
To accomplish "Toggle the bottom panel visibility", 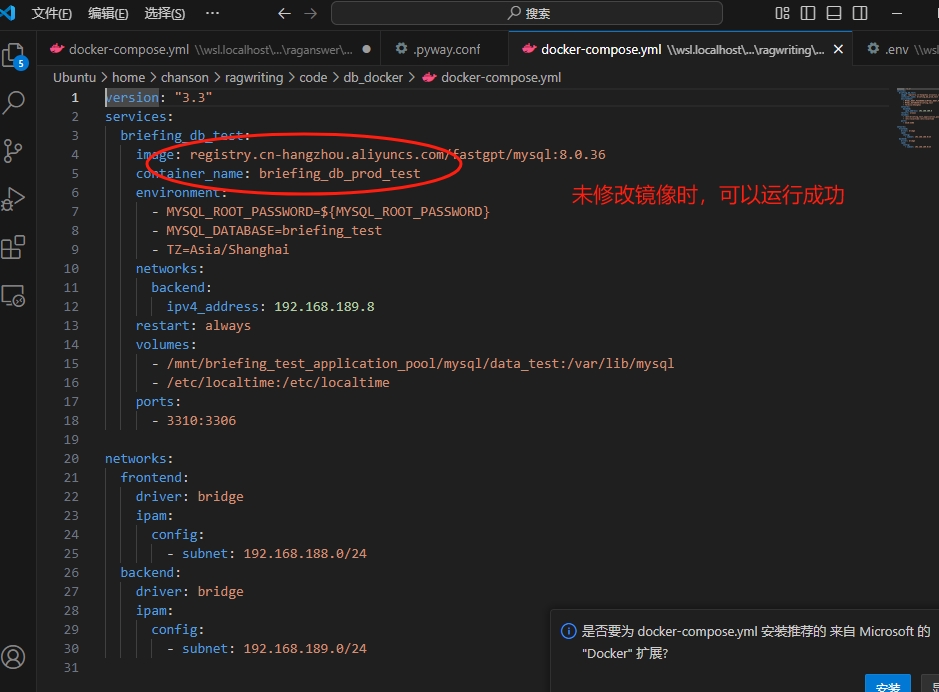I will [832, 13].
